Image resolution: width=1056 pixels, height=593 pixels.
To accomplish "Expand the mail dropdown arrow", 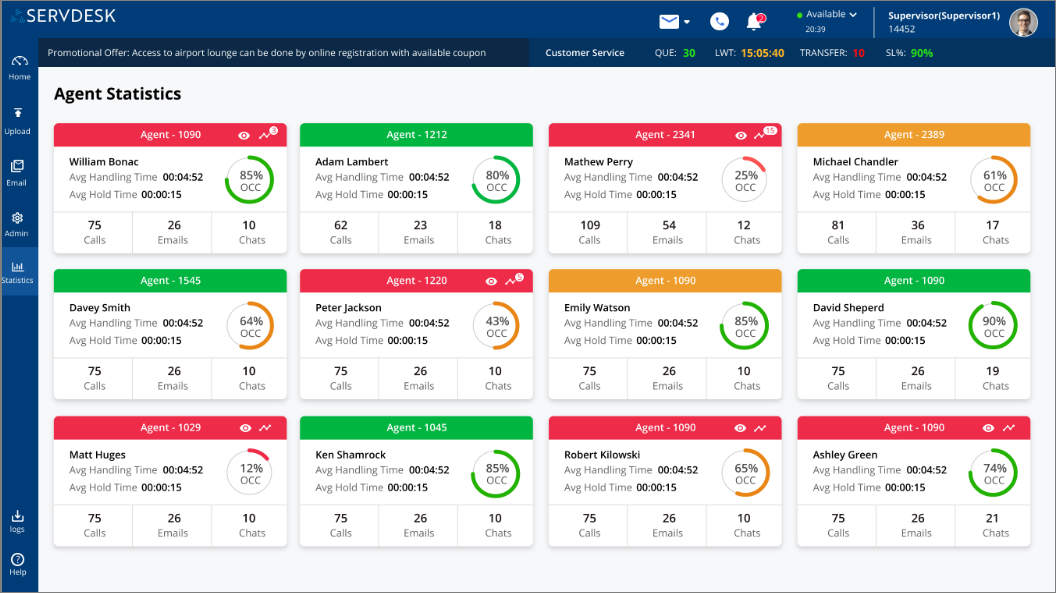I will click(687, 22).
